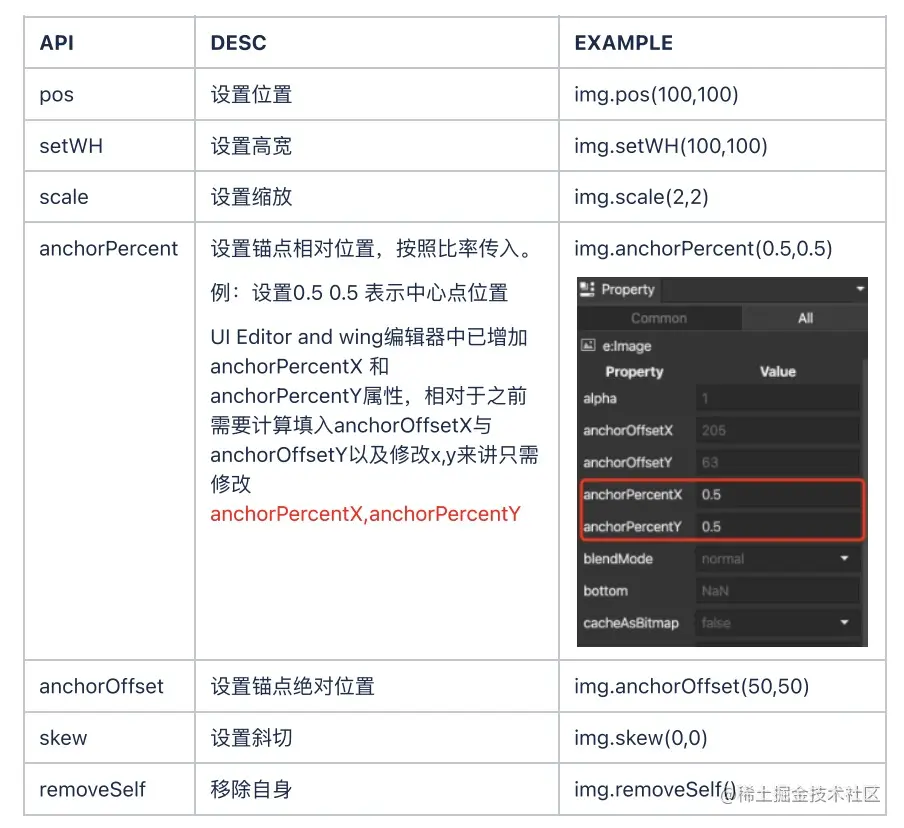Screen dimensions: 904x828
Task: Click the anchorPercentY value 0.5
Action: coord(711,526)
